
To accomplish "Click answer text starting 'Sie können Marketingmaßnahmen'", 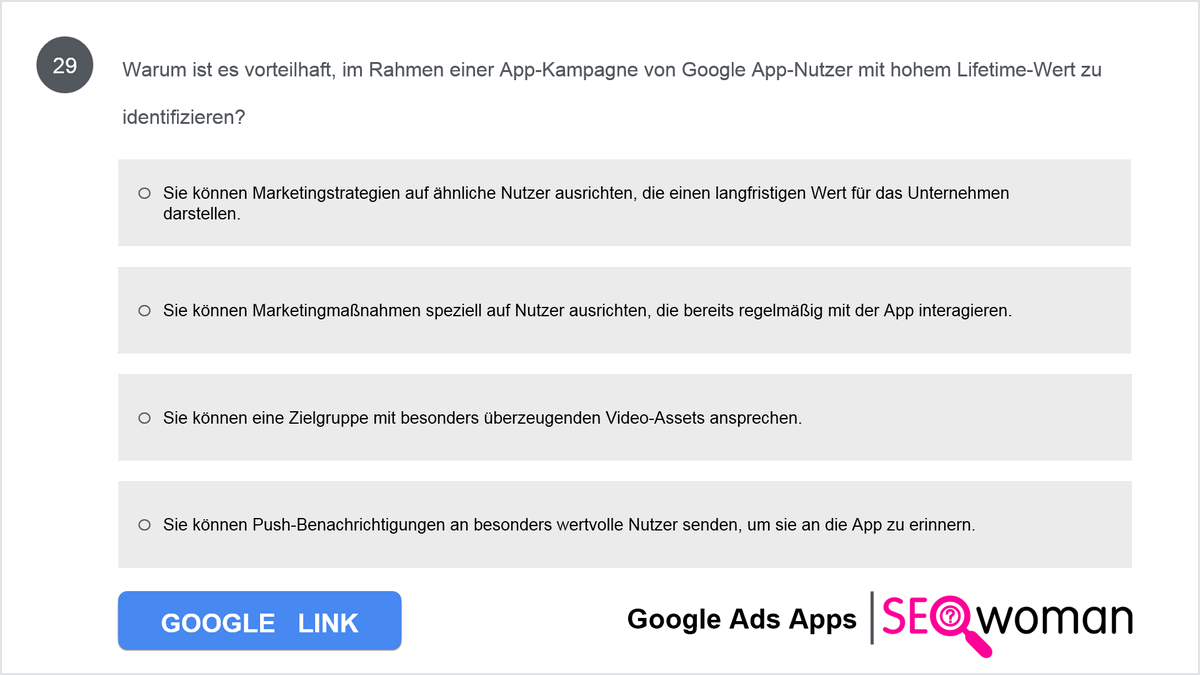I will pyautogui.click(x=588, y=311).
